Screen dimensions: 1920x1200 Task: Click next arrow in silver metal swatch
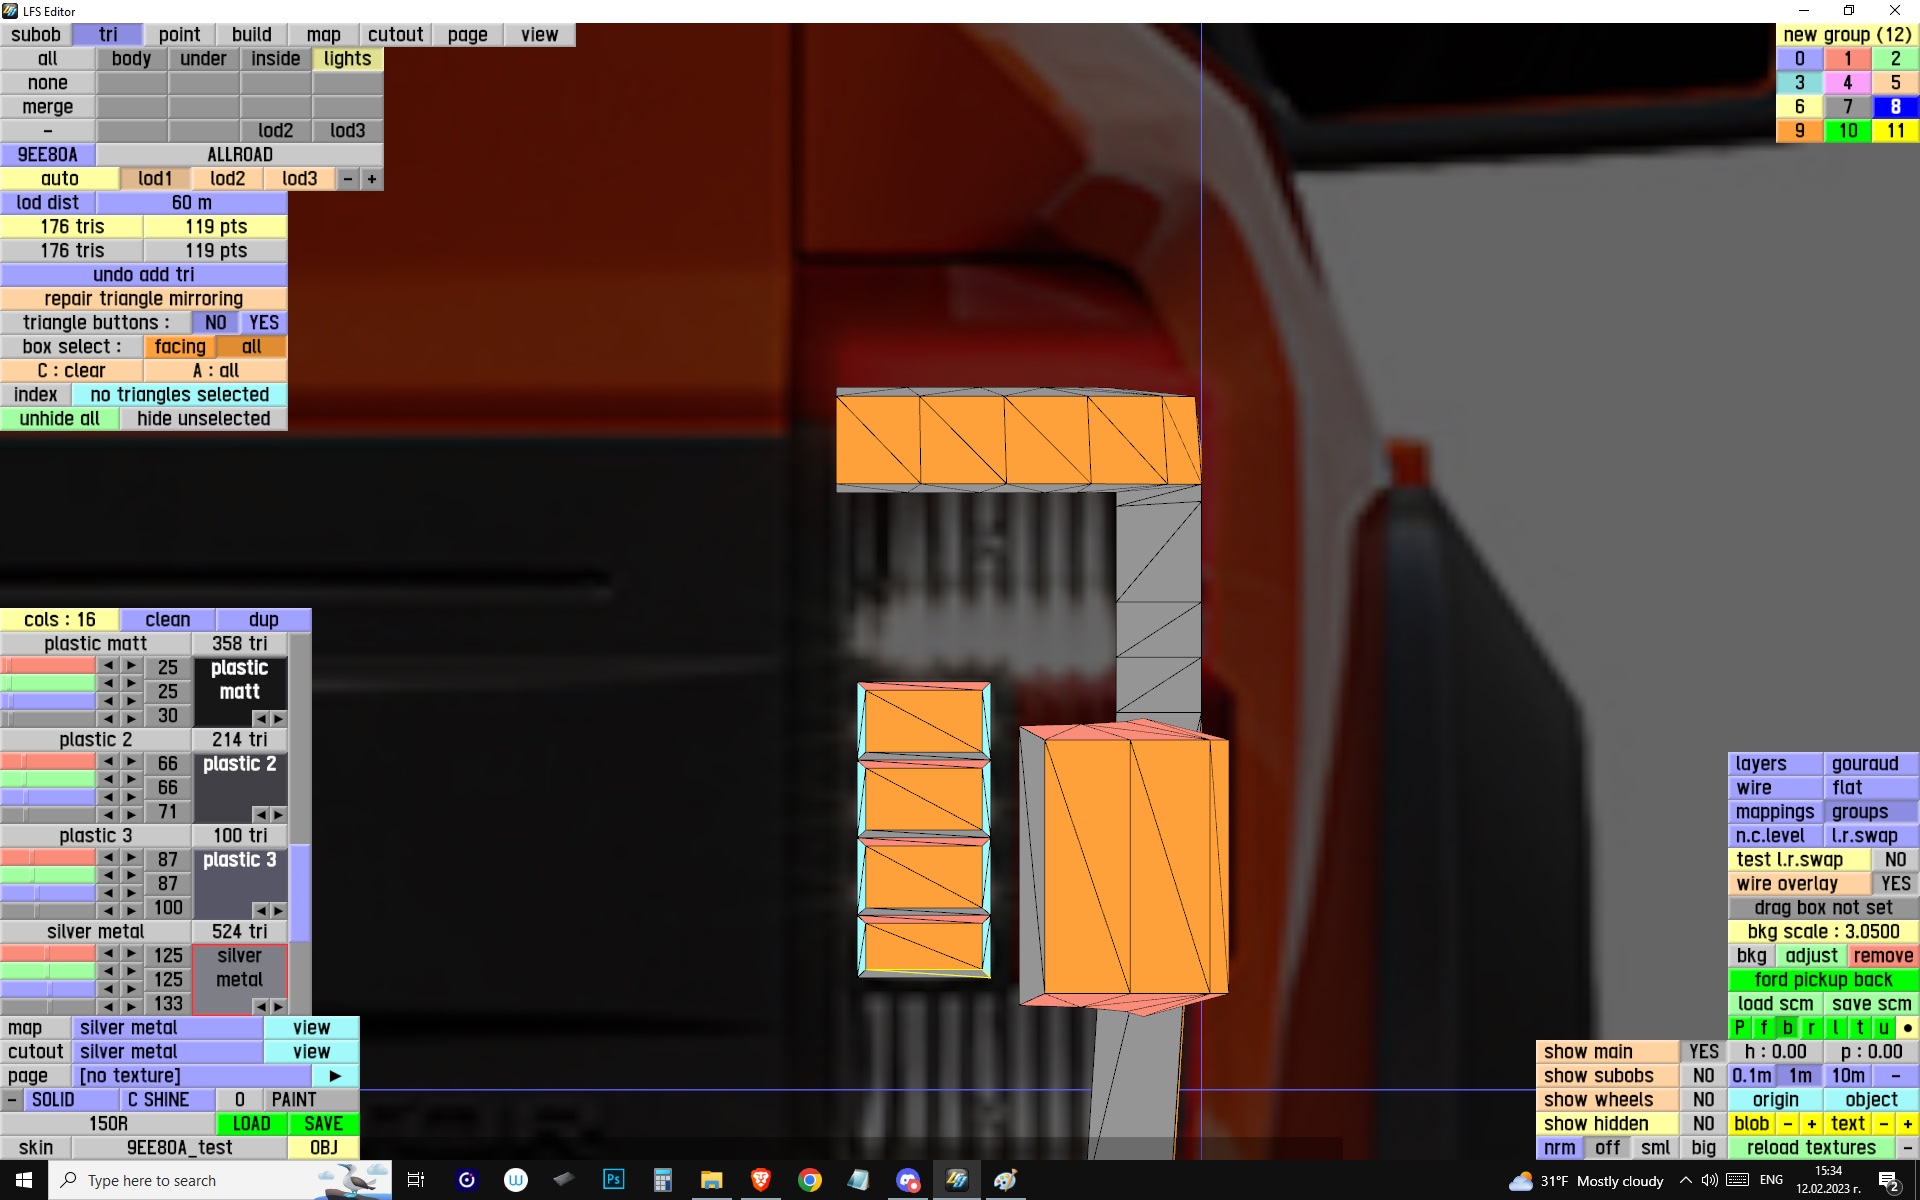click(x=278, y=1006)
